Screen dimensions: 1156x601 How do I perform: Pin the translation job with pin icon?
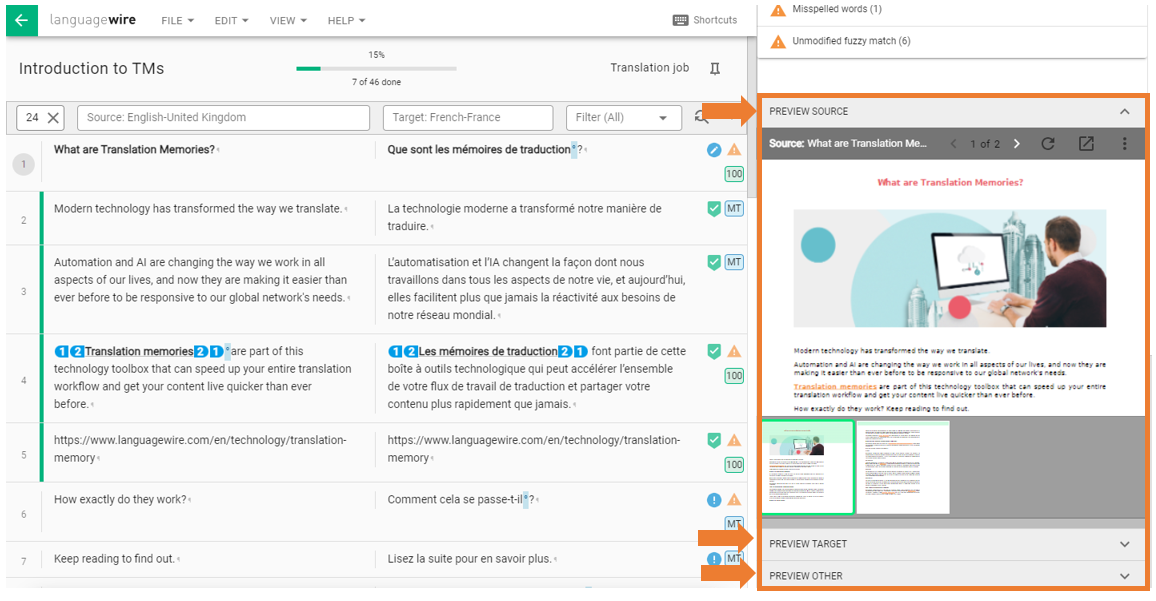[x=714, y=68]
